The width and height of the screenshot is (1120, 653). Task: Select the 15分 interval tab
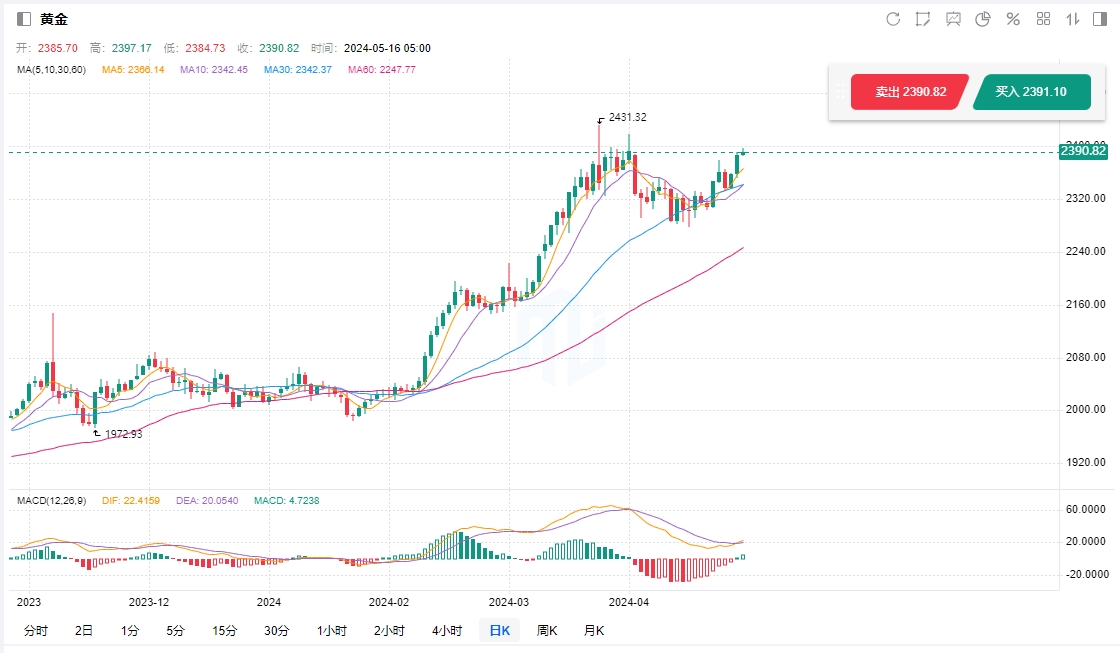click(224, 631)
